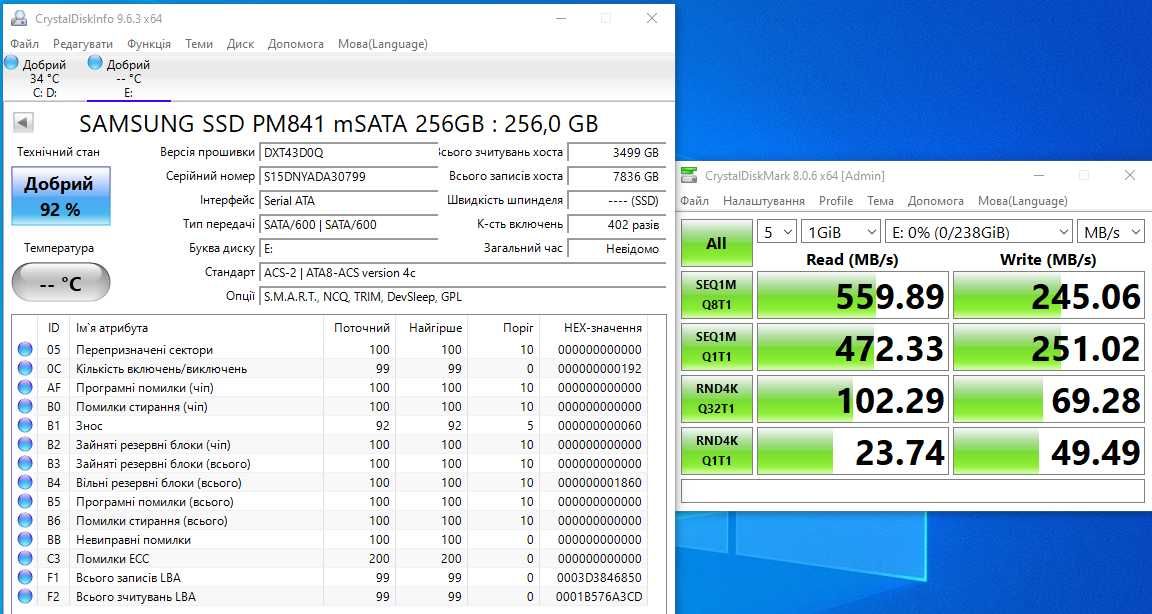The width and height of the screenshot is (1152, 614).
Task: Start RND4K Q1T1 benchmark test
Action: pyautogui.click(x=716, y=451)
